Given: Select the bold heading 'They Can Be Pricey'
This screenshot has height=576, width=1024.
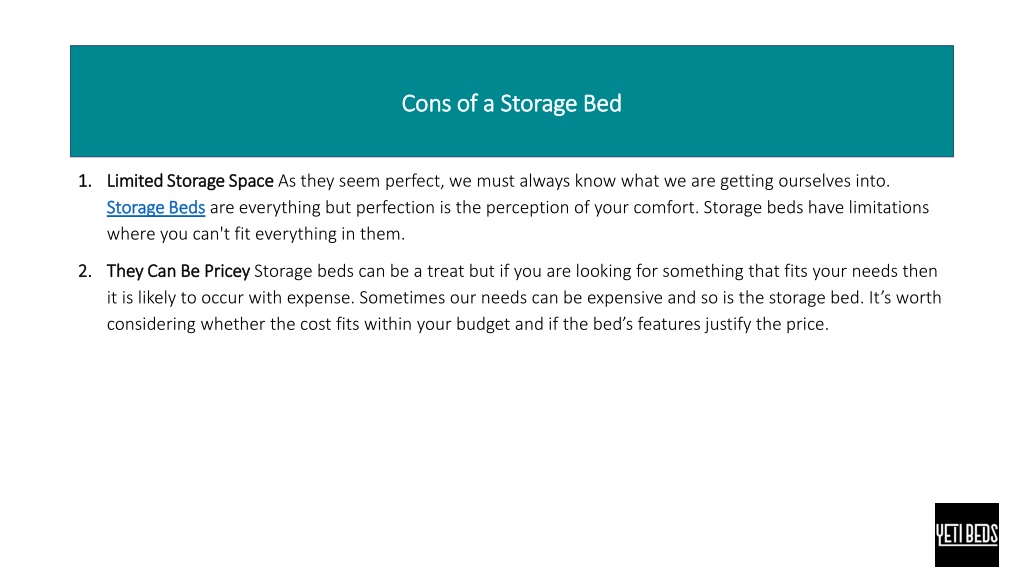Looking at the screenshot, I should [x=178, y=271].
